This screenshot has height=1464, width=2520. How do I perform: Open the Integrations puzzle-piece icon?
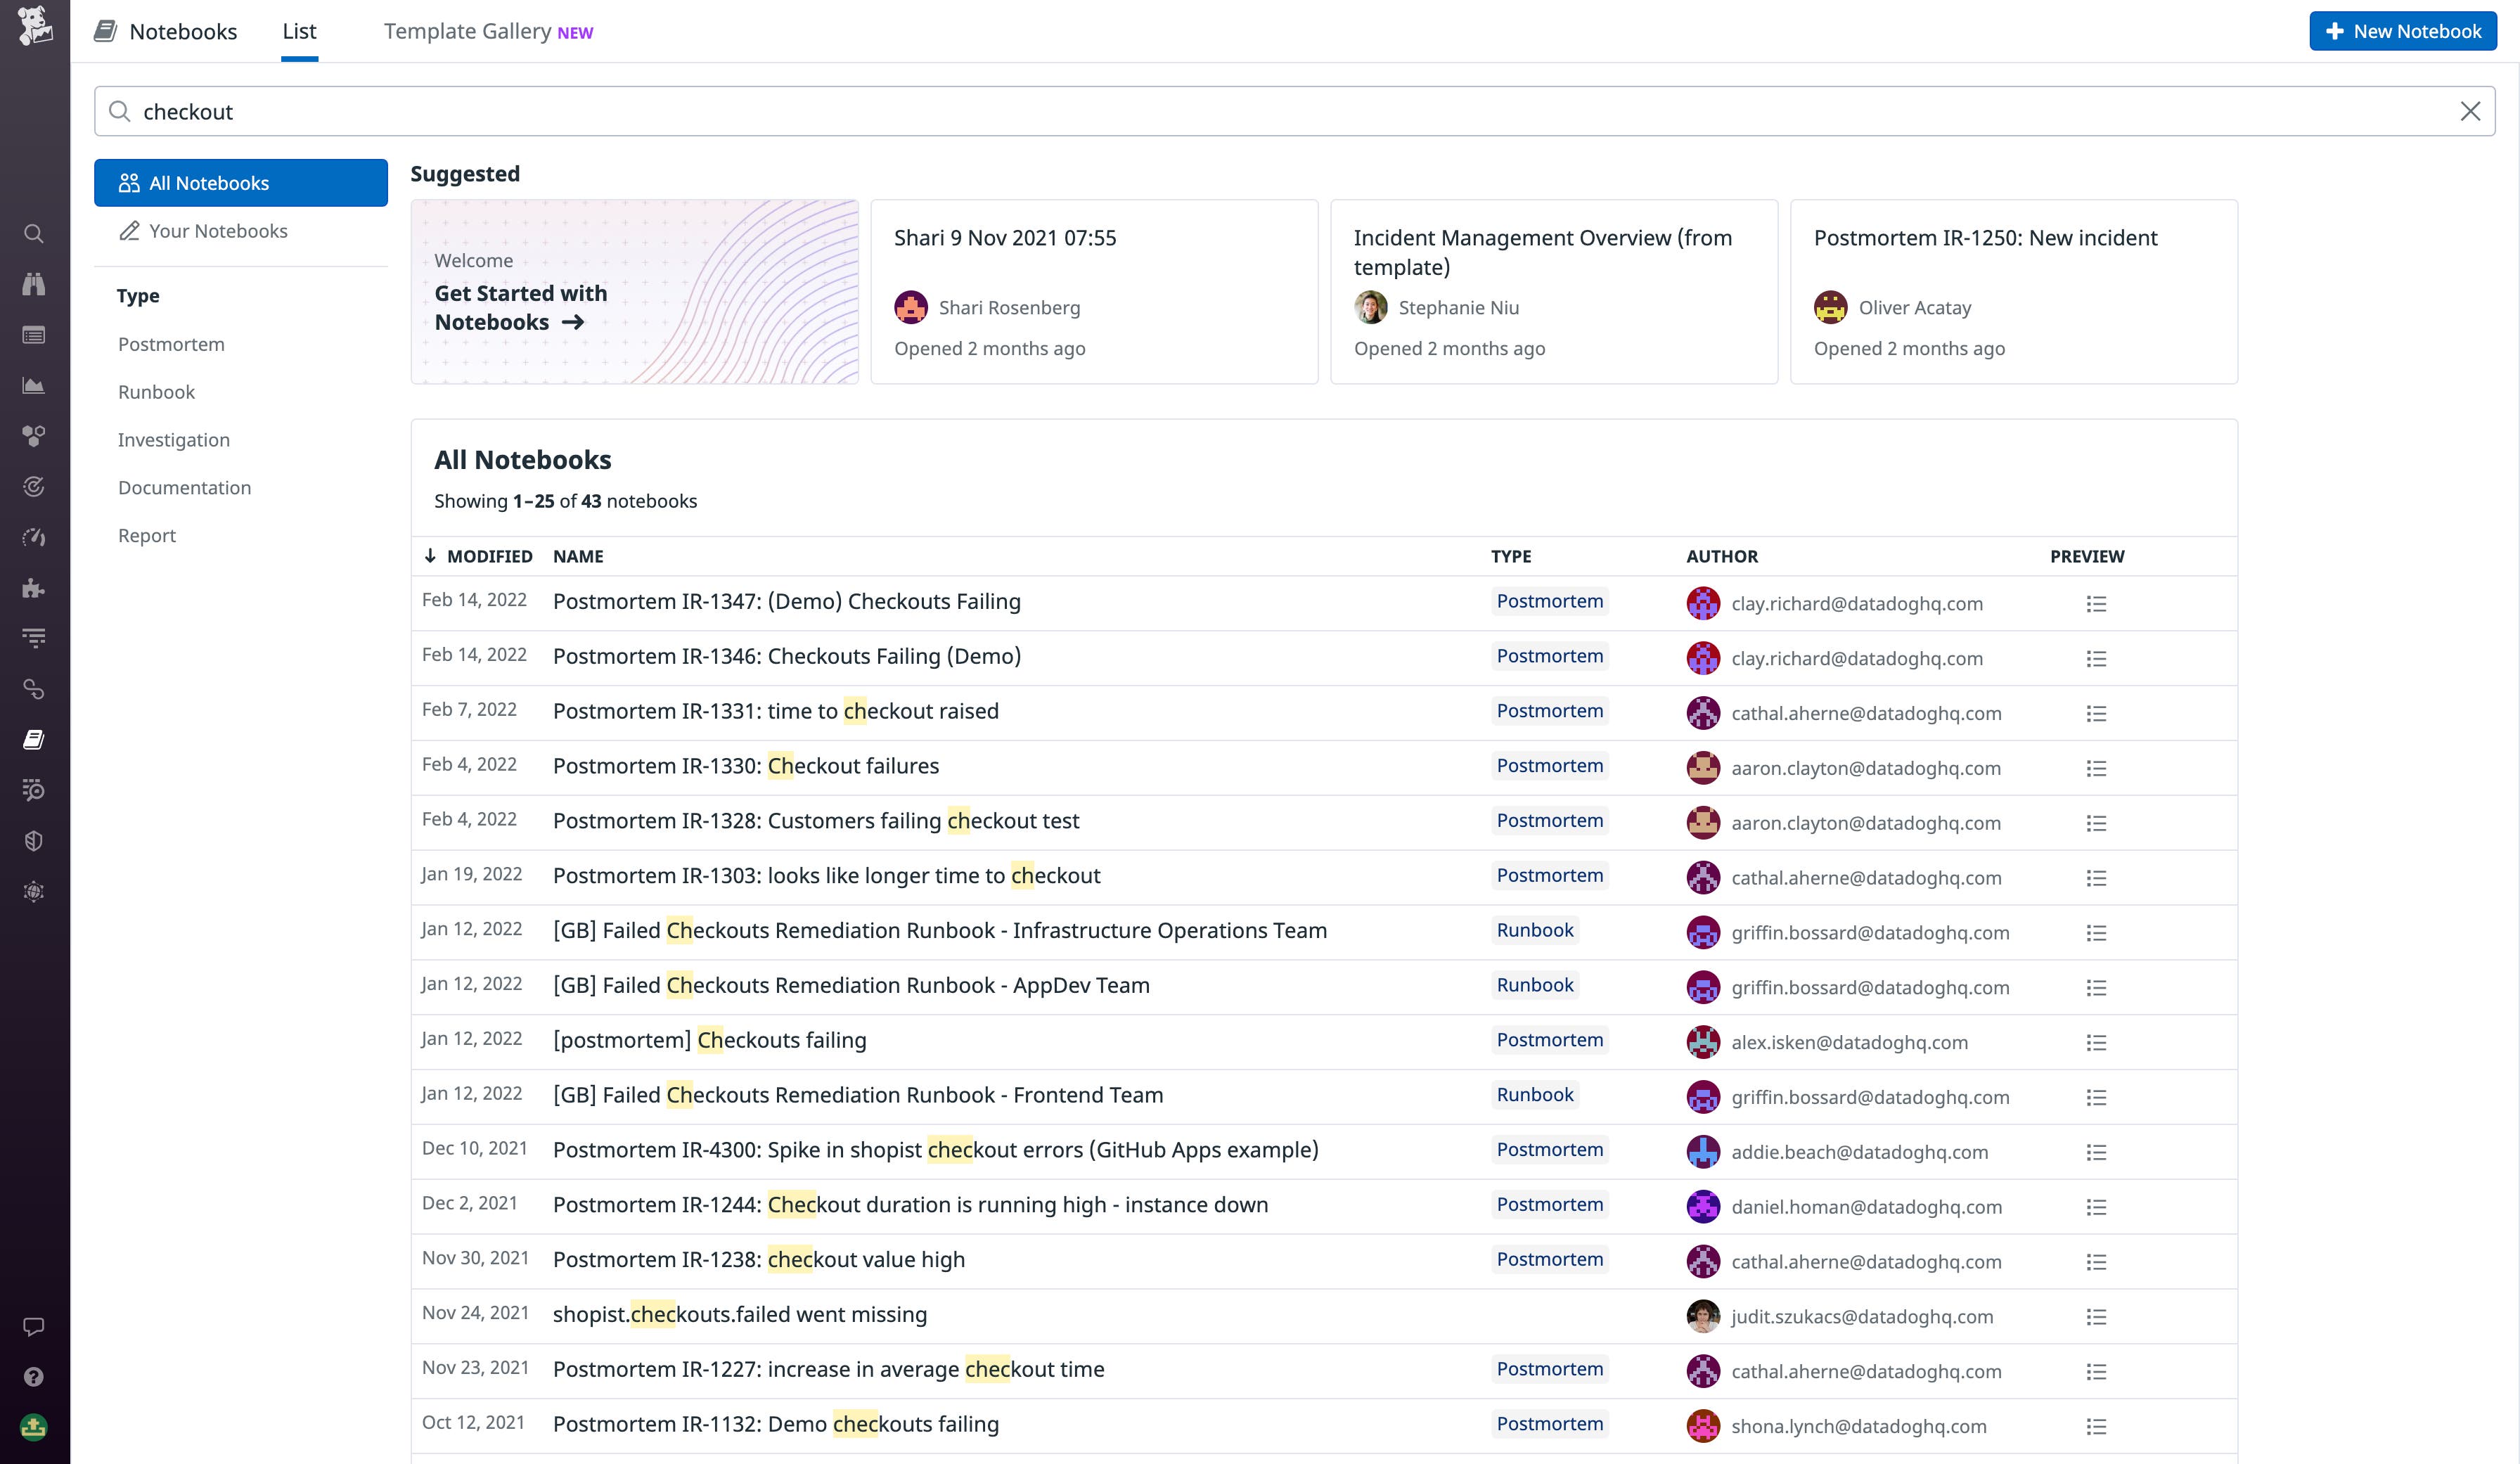point(34,588)
